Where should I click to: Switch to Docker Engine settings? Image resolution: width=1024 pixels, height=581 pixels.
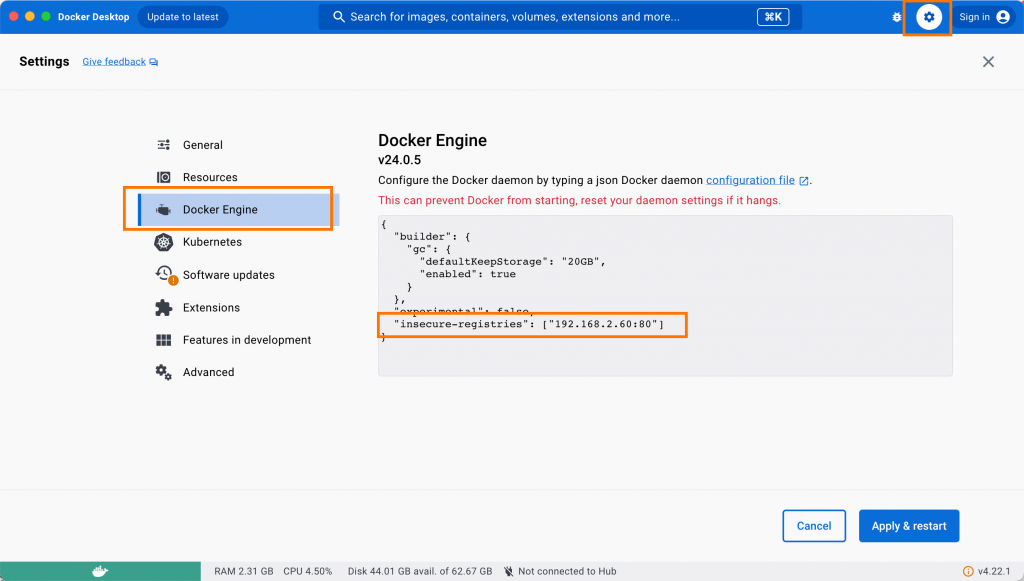pos(220,210)
